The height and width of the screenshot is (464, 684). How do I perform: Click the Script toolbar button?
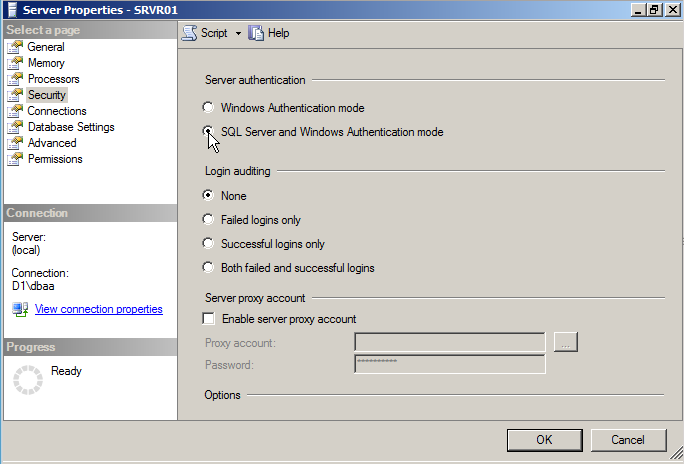coord(205,33)
